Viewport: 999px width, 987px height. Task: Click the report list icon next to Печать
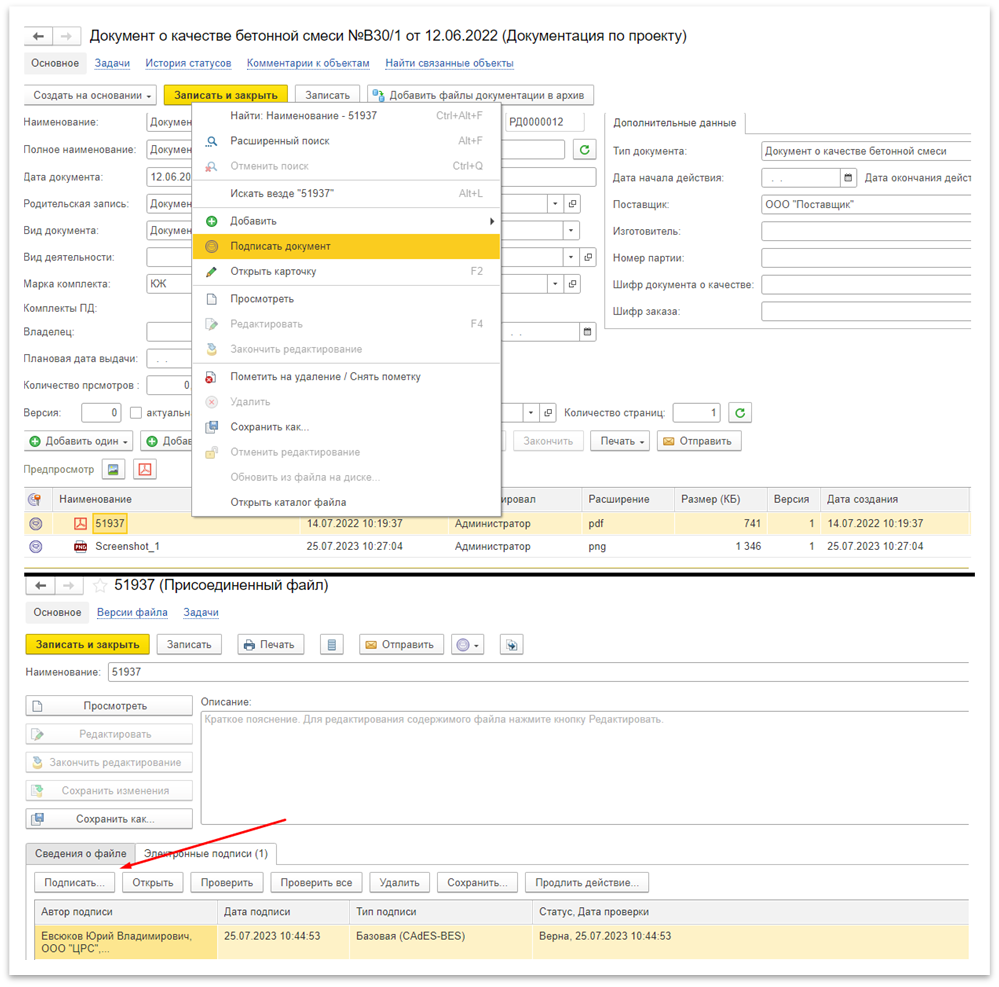(335, 644)
